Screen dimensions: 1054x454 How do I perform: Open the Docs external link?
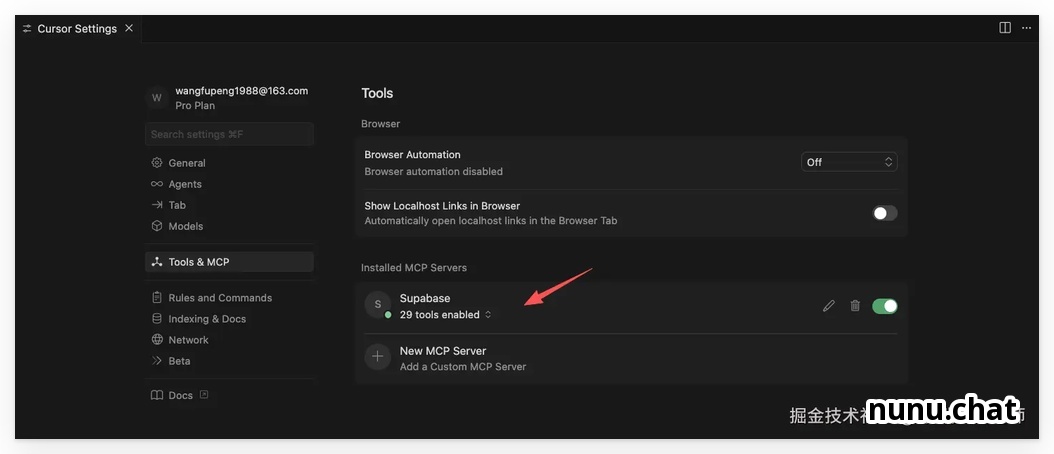point(181,395)
